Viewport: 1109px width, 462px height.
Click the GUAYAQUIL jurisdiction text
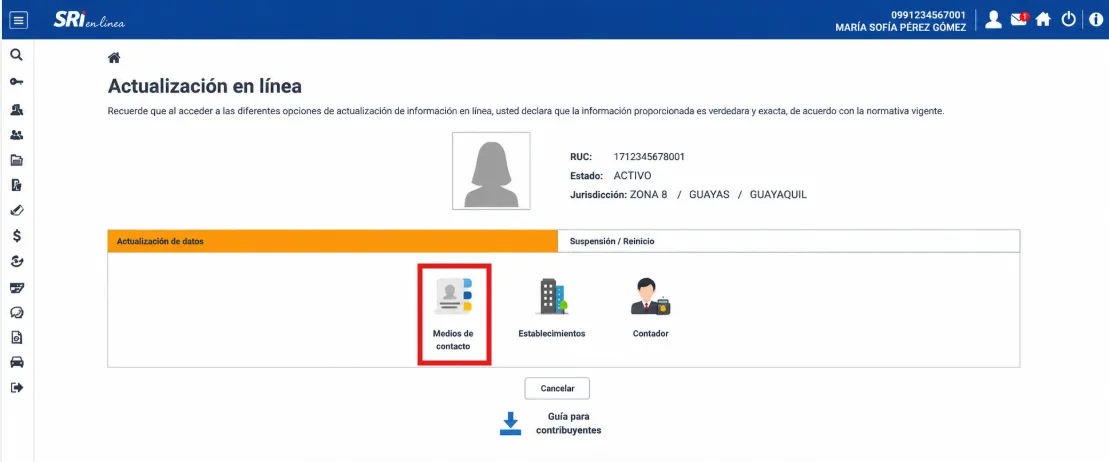tap(778, 195)
